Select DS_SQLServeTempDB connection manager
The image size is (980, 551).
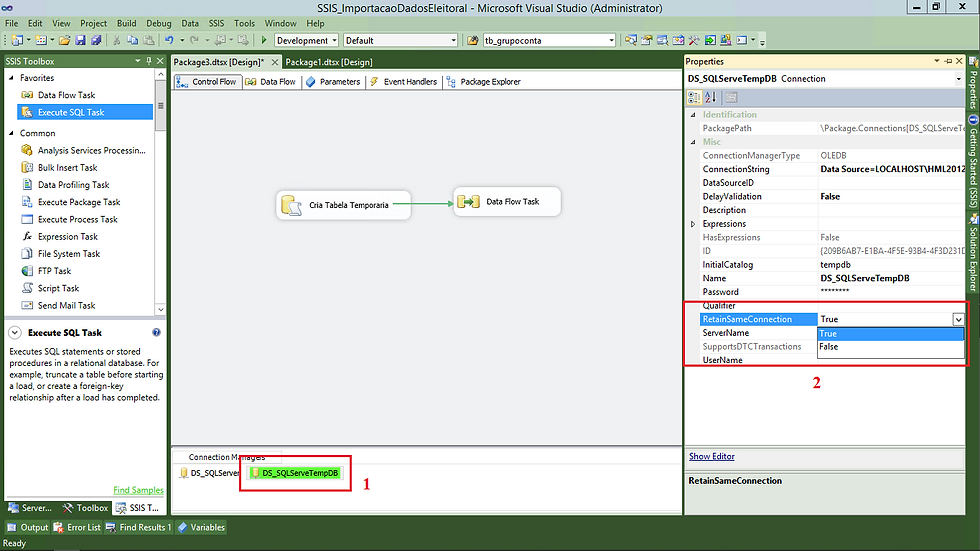coord(295,473)
